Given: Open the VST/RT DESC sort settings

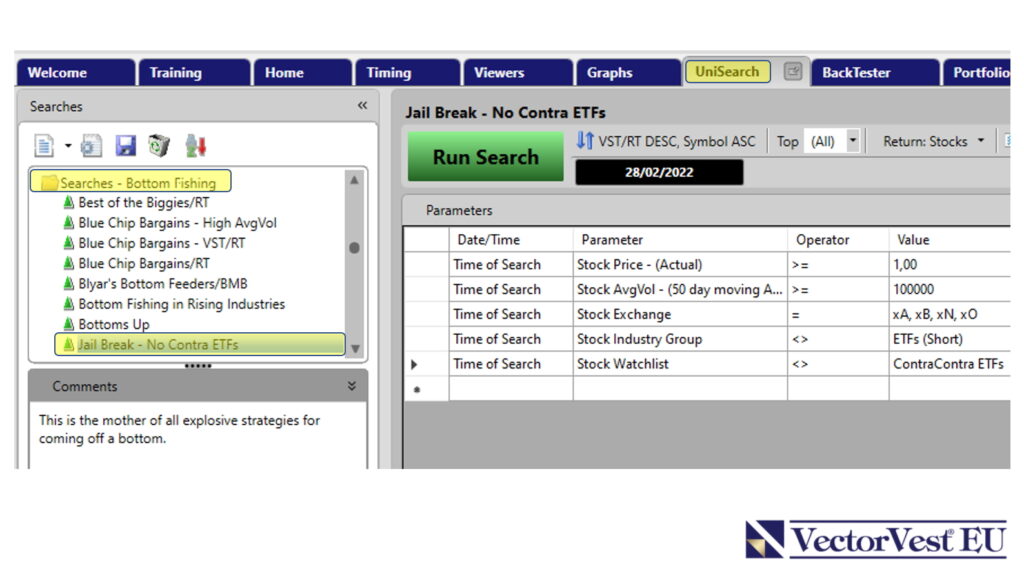Looking at the screenshot, I should (677, 141).
